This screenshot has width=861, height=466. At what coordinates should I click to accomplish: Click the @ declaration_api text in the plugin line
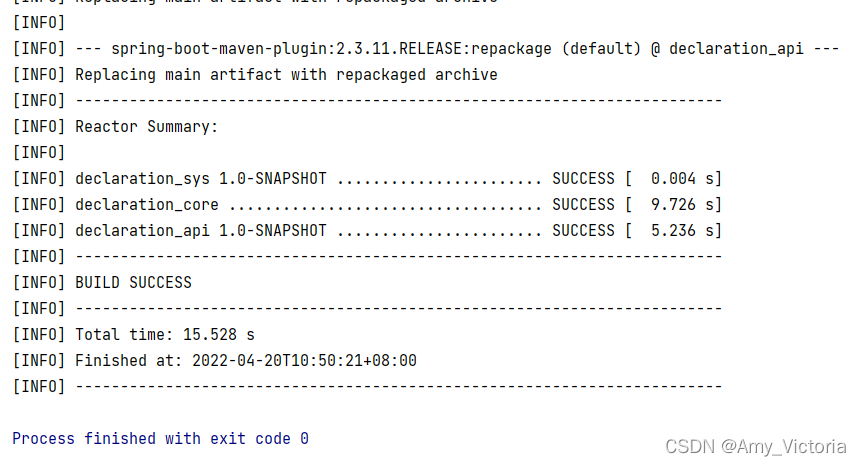[727, 49]
